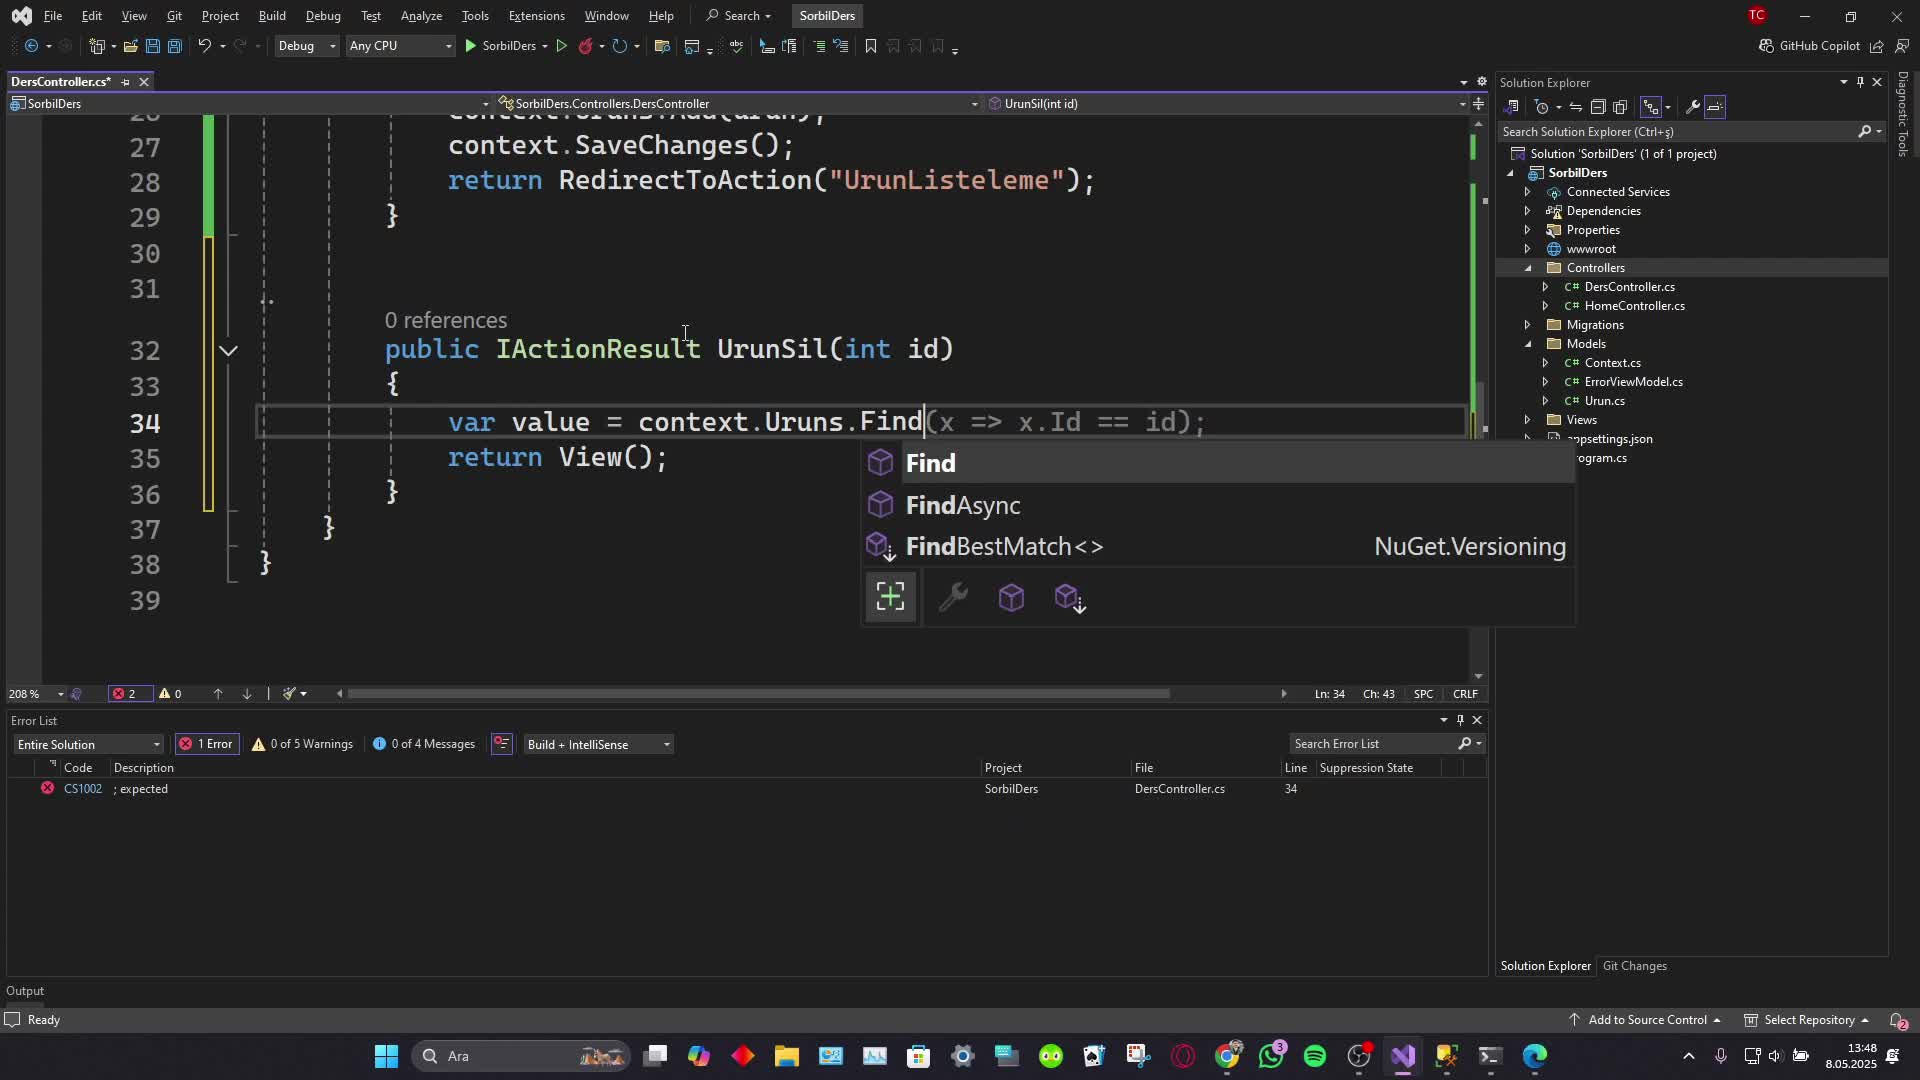Click IntelliSense wrench properties filter icon
Viewport: 1920px width, 1080px height.
coord(953,598)
